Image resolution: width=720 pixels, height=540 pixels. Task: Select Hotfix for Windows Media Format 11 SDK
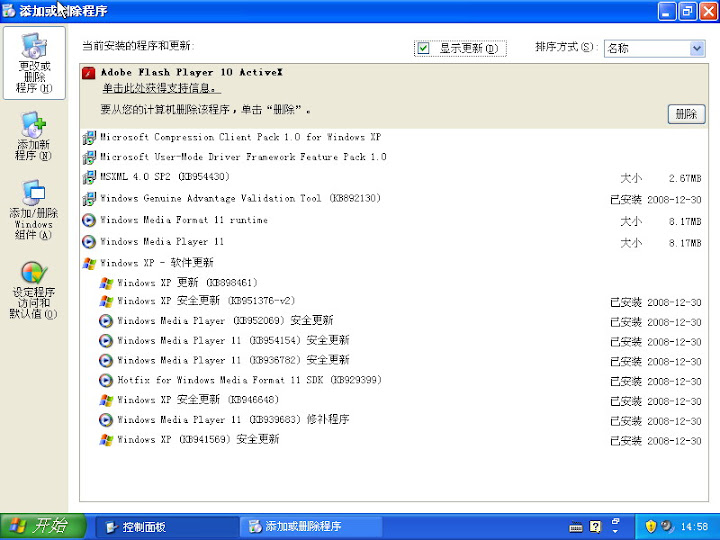(249, 380)
